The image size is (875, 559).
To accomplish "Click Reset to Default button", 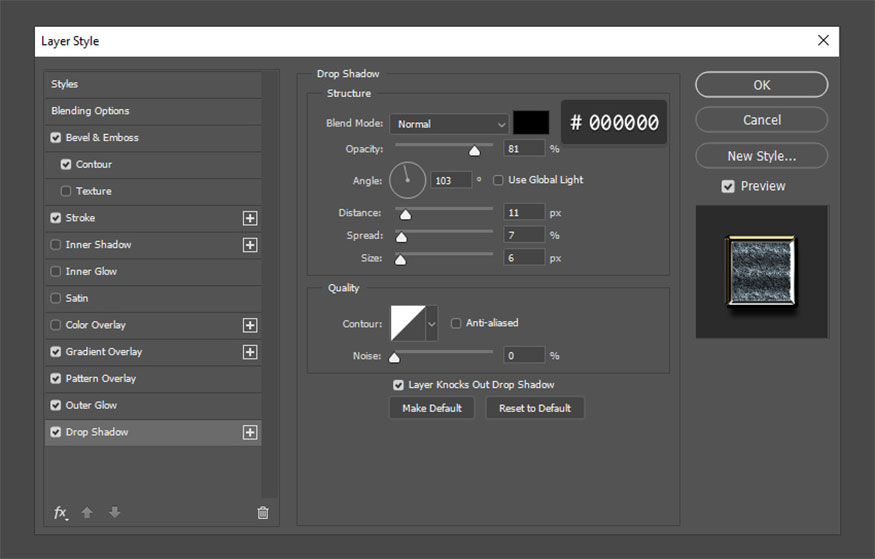I will (535, 408).
